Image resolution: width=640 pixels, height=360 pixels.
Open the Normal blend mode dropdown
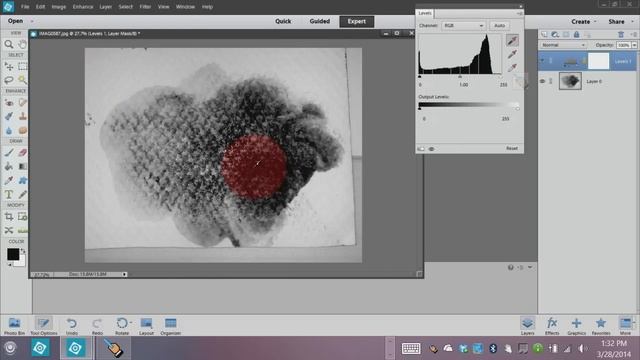(x=563, y=45)
